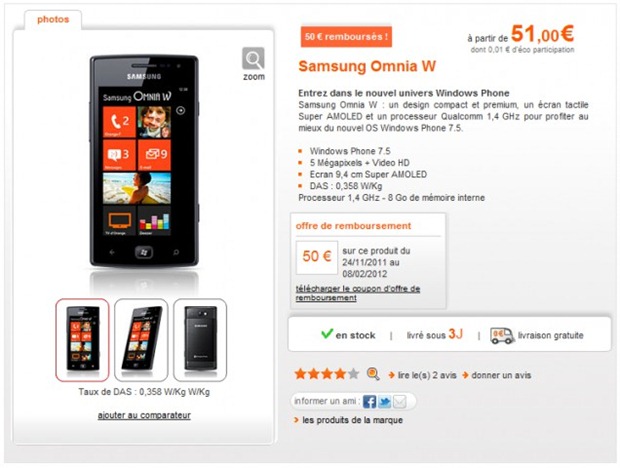Open télécharger le coupon d'offre link
Image resolution: width=620 pixels, height=468 pixels.
[358, 293]
